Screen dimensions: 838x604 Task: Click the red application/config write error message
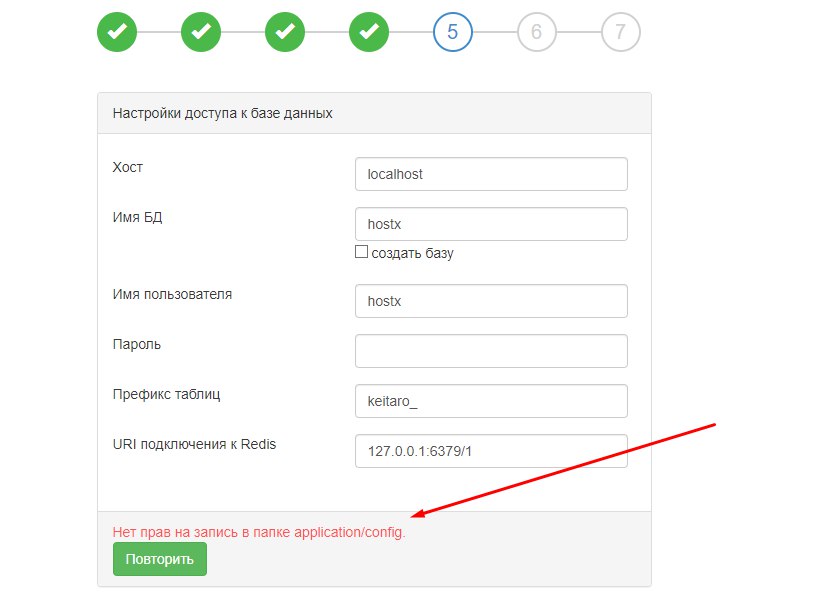point(259,532)
